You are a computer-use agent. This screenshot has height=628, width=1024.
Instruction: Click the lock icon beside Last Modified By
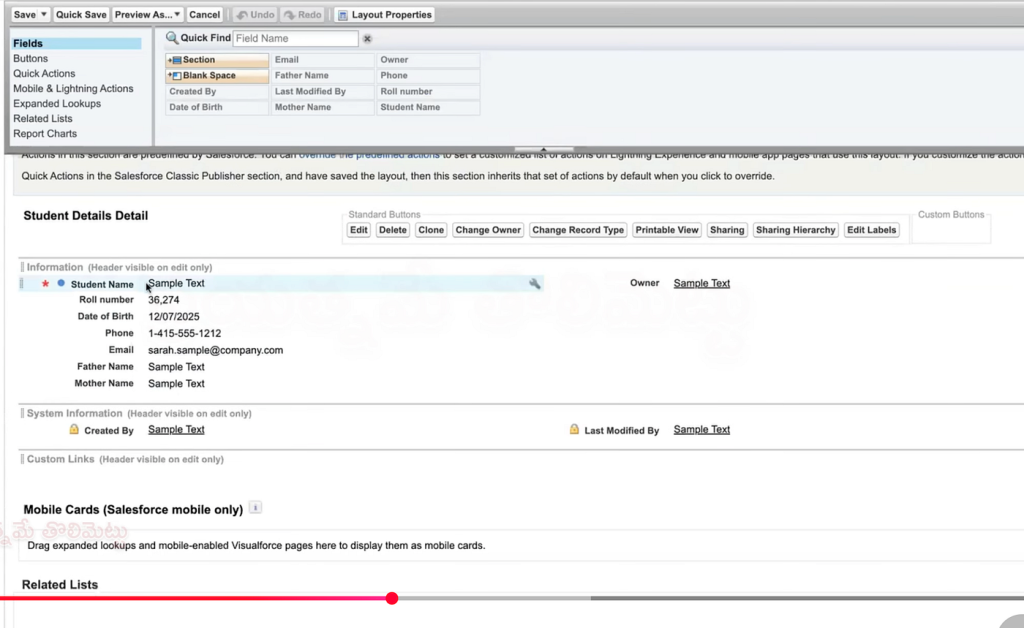tap(573, 429)
